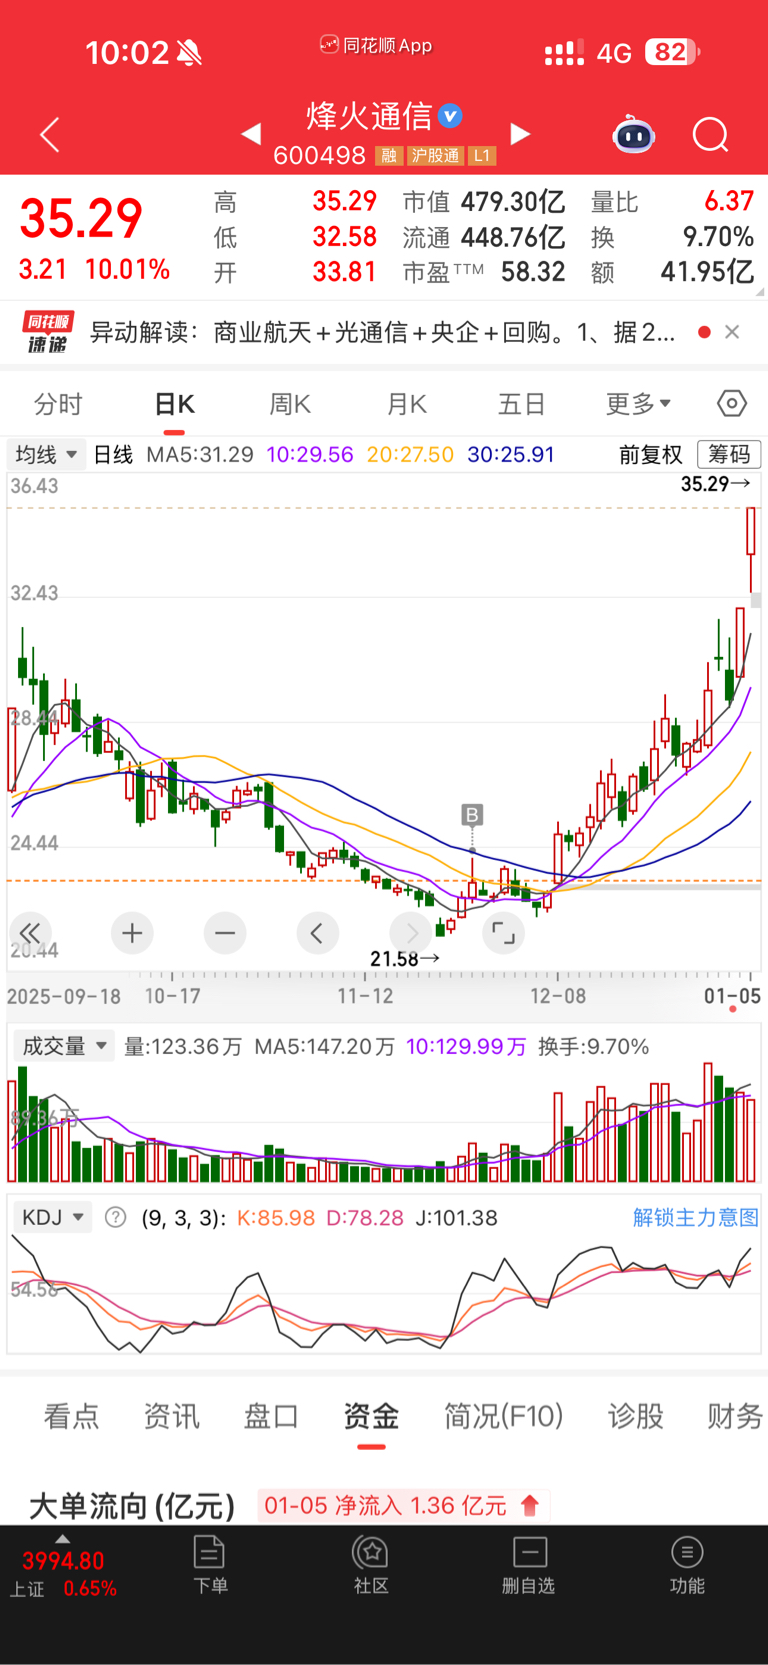Open chart settings hexagon icon
This screenshot has width=768, height=1665.
click(x=732, y=403)
